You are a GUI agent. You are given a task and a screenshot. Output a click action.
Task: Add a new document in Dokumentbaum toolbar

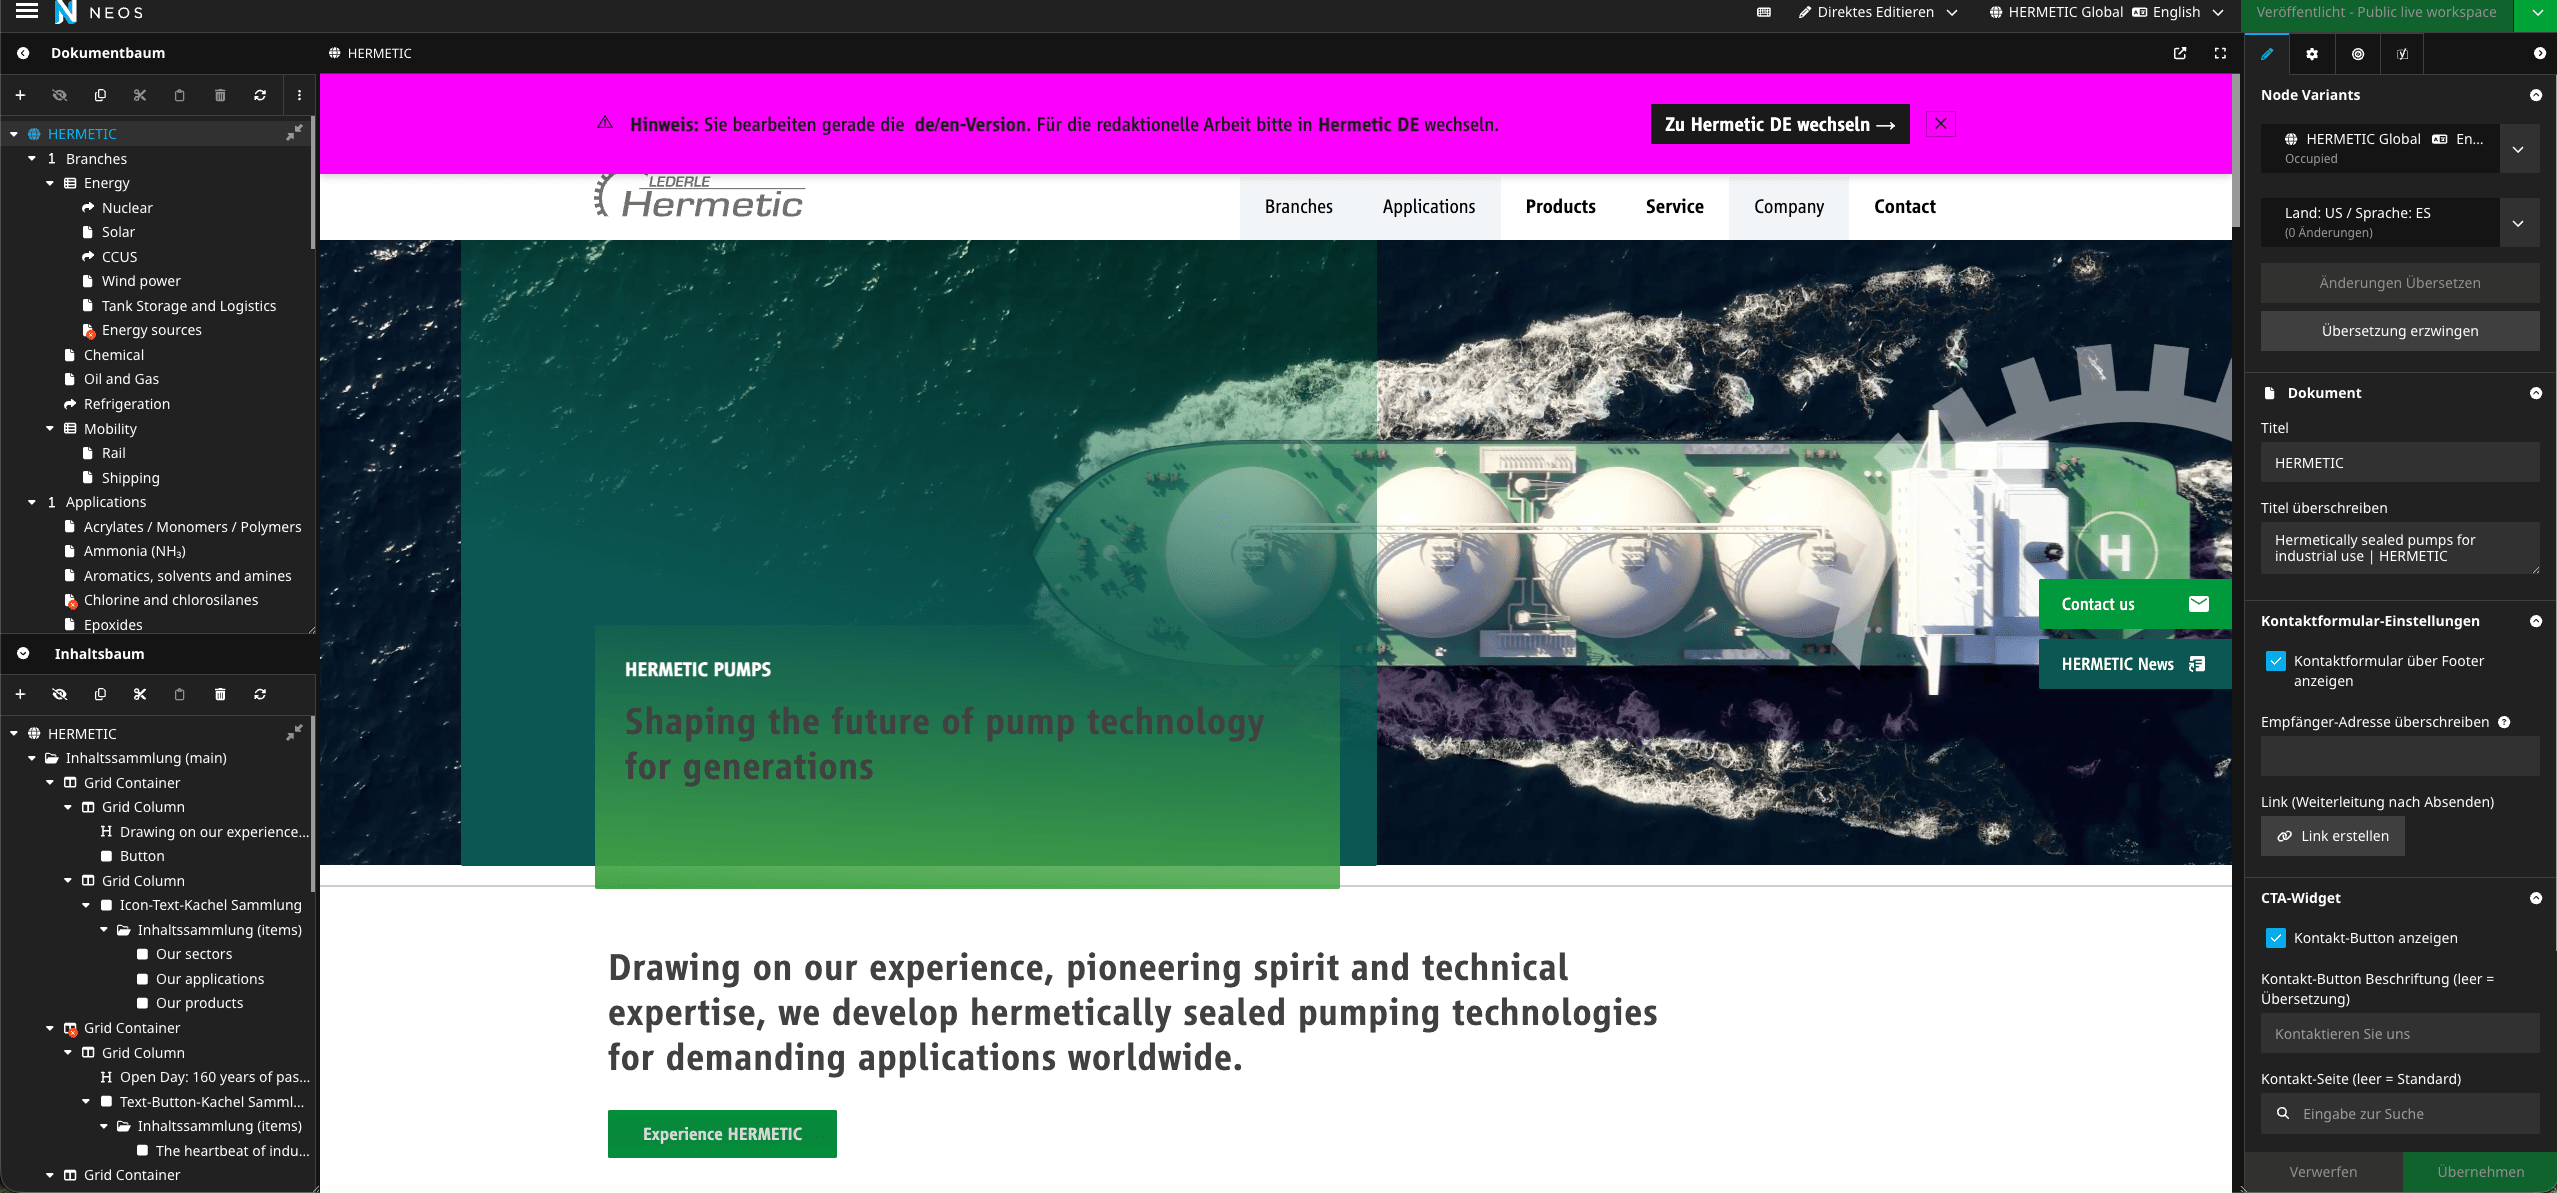coord(20,95)
